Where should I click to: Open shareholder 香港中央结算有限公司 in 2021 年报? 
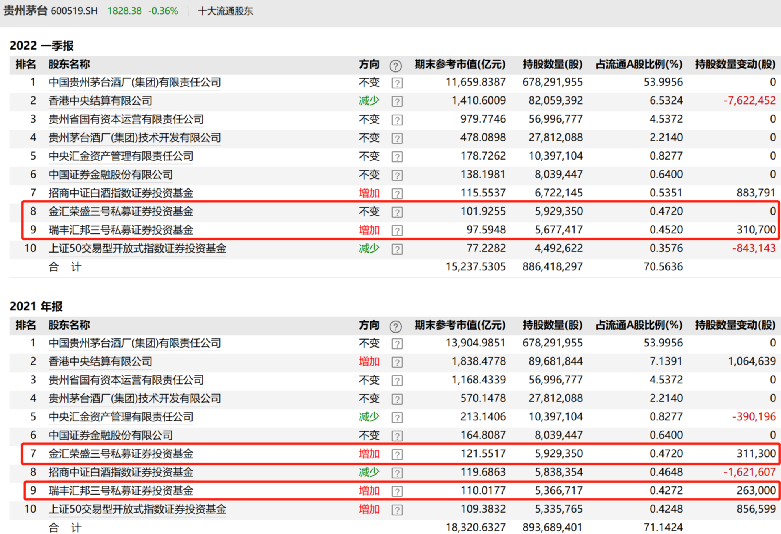pyautogui.click(x=100, y=361)
